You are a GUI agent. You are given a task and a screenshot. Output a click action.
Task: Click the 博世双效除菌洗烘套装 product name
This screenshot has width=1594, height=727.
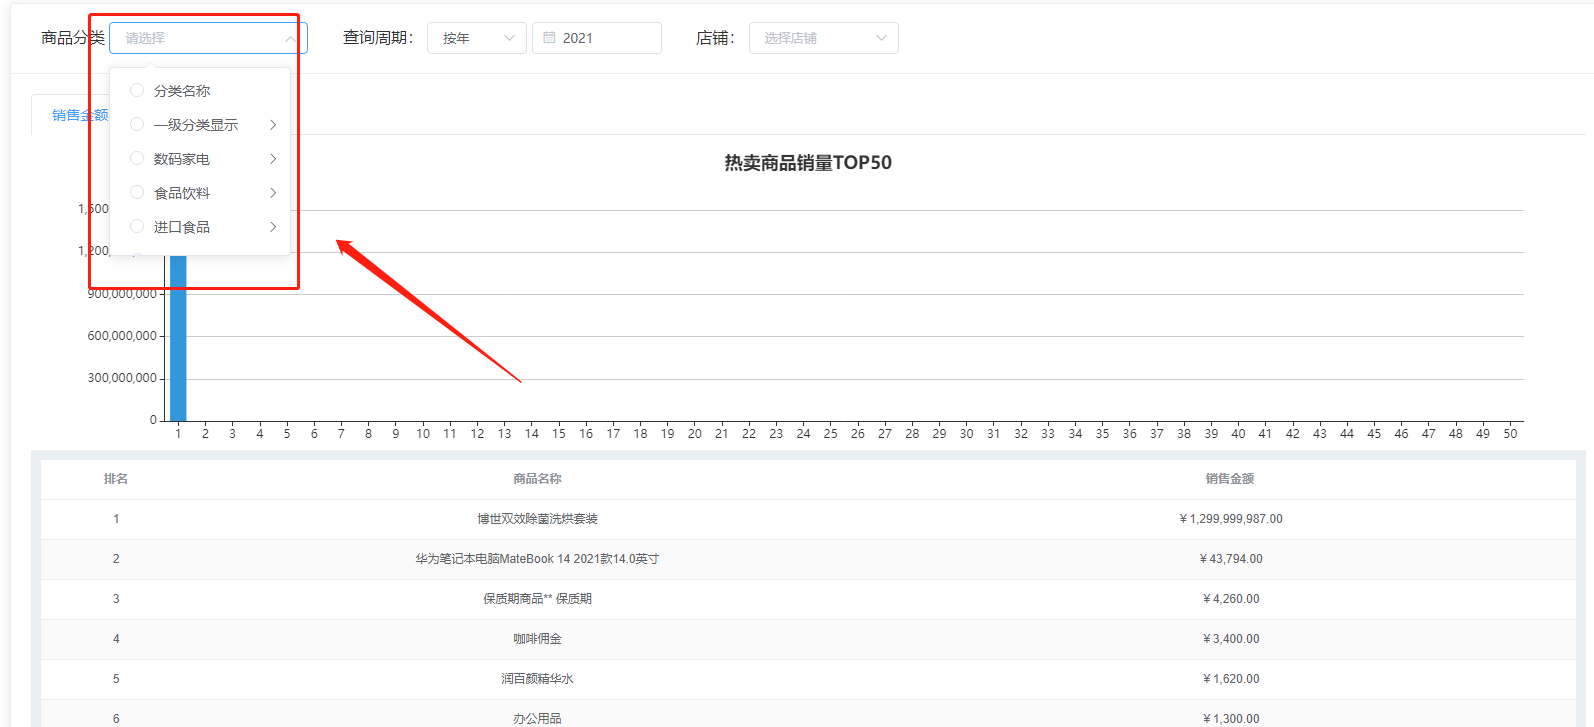tap(537, 519)
